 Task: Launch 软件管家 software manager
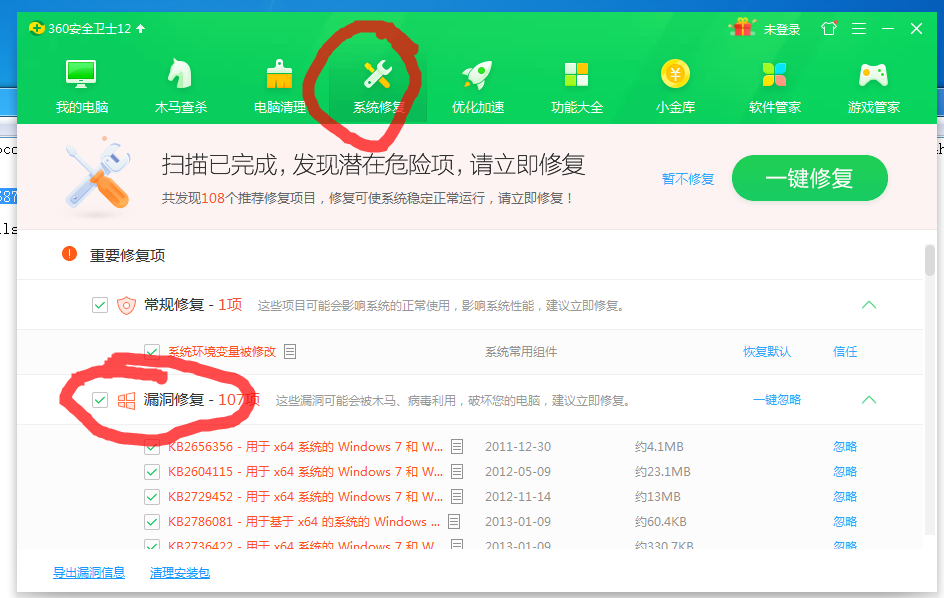[x=774, y=86]
